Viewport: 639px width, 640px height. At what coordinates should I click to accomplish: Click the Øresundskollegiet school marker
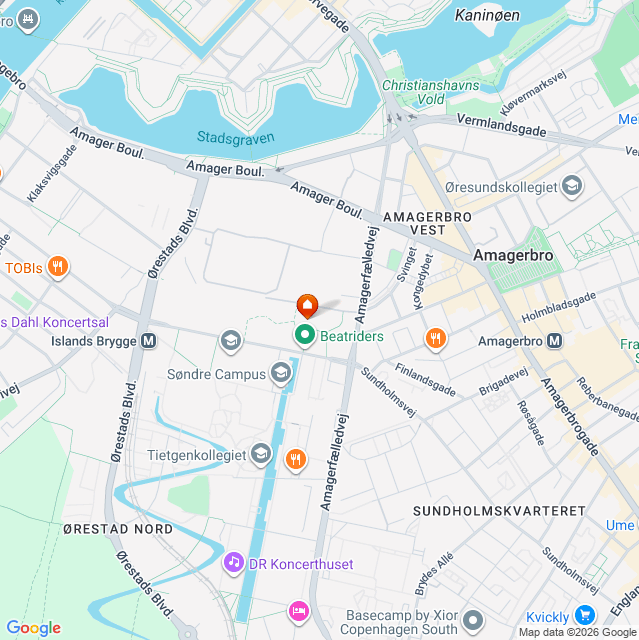(572, 187)
